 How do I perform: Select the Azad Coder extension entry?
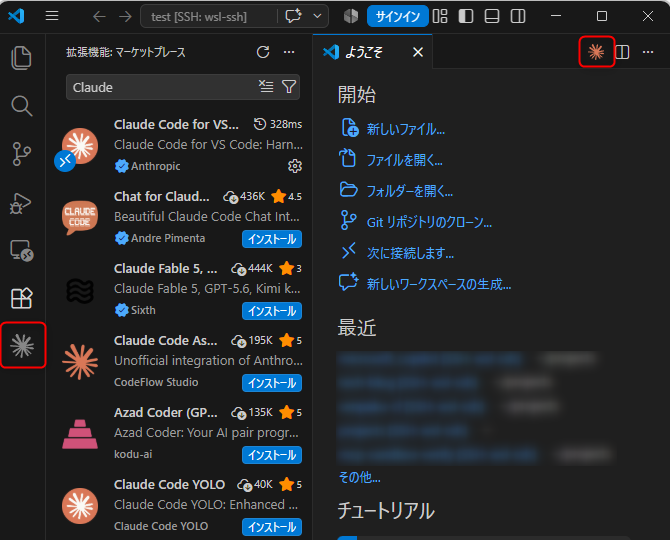coord(179,433)
